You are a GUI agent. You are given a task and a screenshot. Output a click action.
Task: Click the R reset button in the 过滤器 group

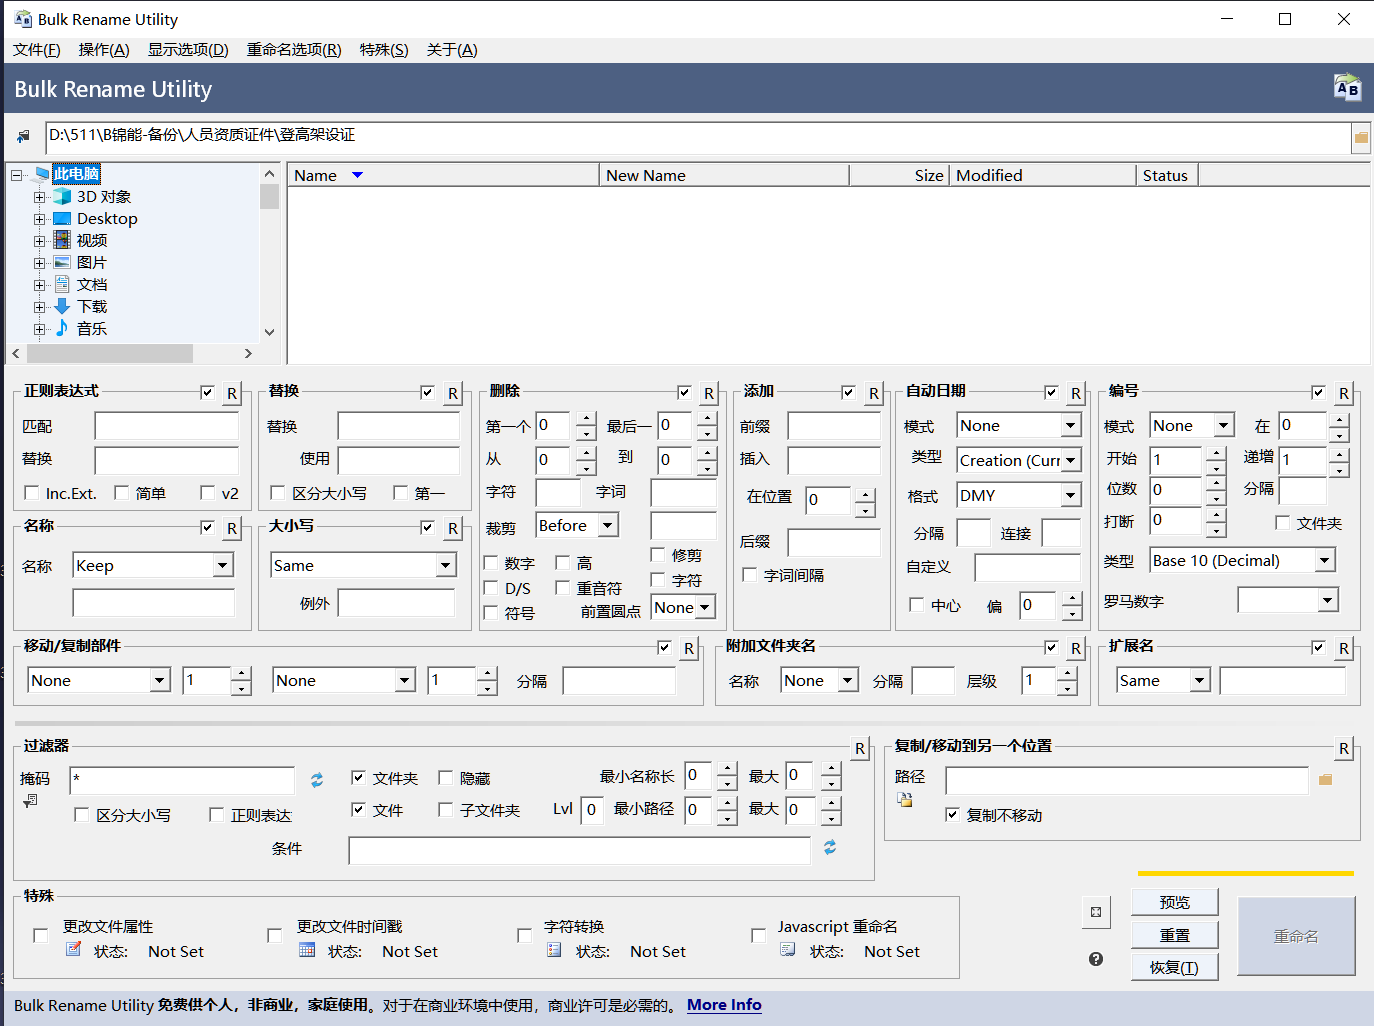[860, 748]
